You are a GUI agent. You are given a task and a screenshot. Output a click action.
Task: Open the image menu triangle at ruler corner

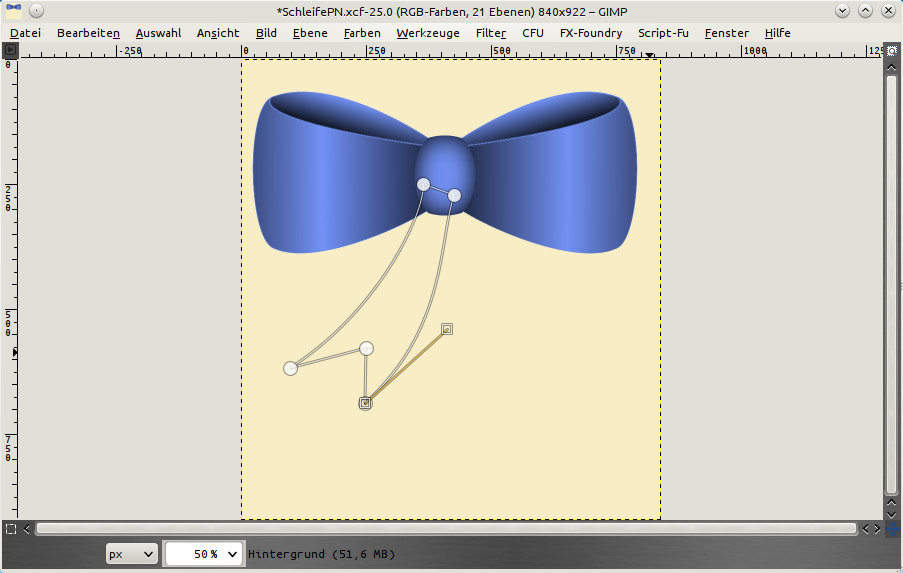click(x=10, y=50)
